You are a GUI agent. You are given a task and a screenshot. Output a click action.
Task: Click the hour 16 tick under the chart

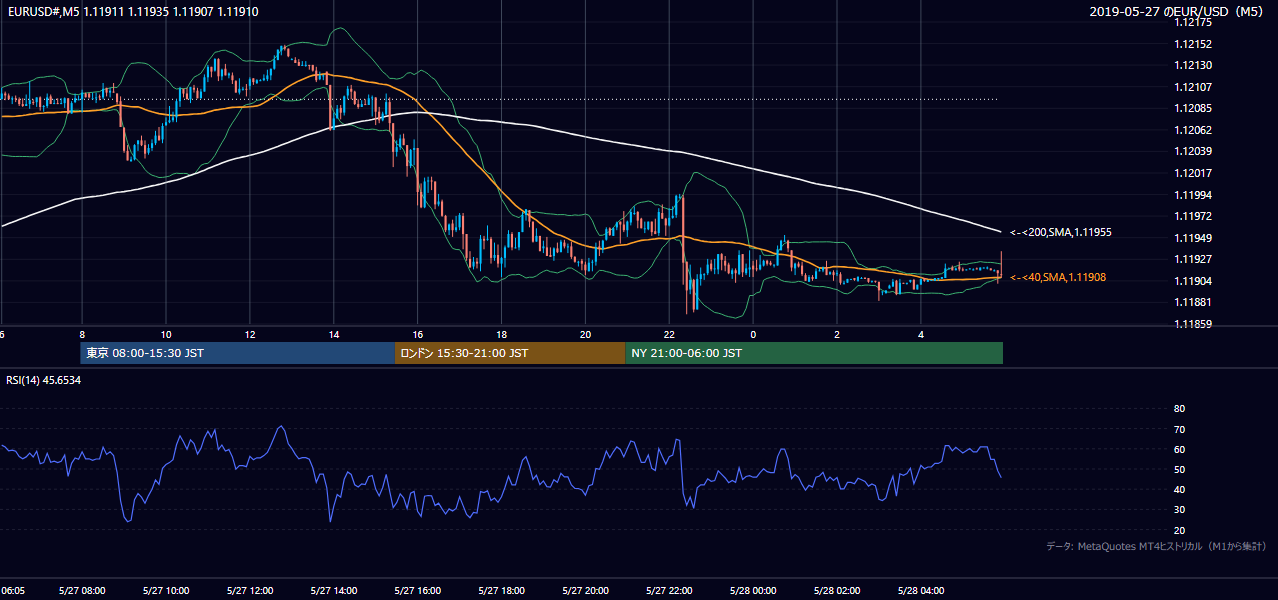pyautogui.click(x=418, y=335)
